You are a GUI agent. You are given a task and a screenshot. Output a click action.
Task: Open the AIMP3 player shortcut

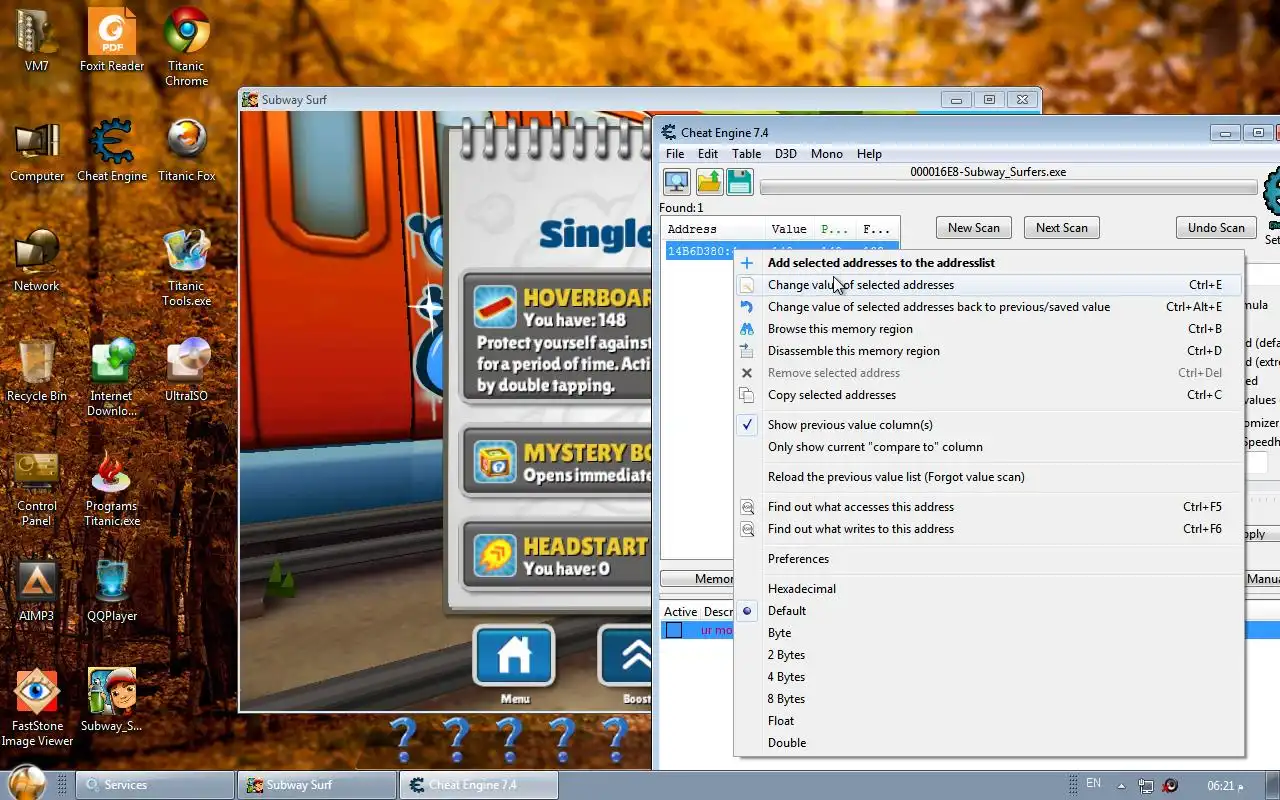click(37, 591)
